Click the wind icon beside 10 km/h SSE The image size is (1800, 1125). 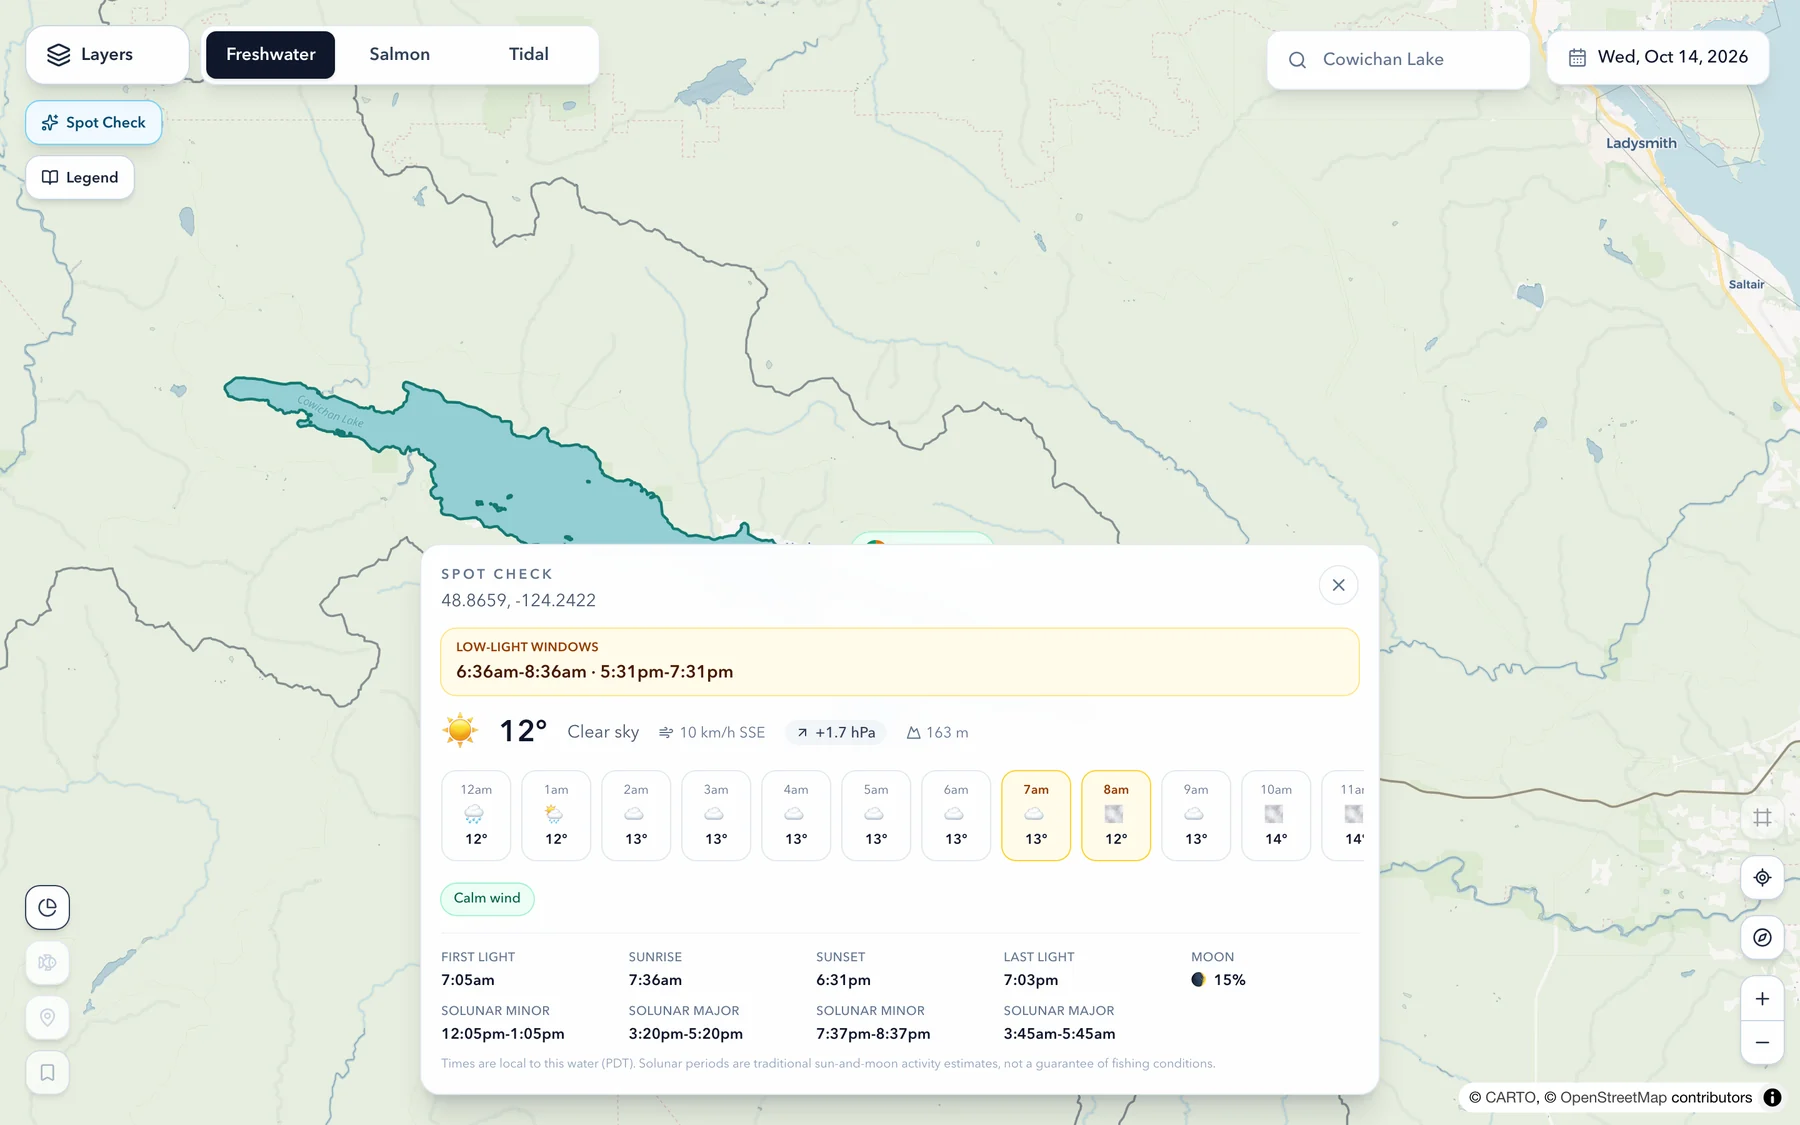pos(666,733)
